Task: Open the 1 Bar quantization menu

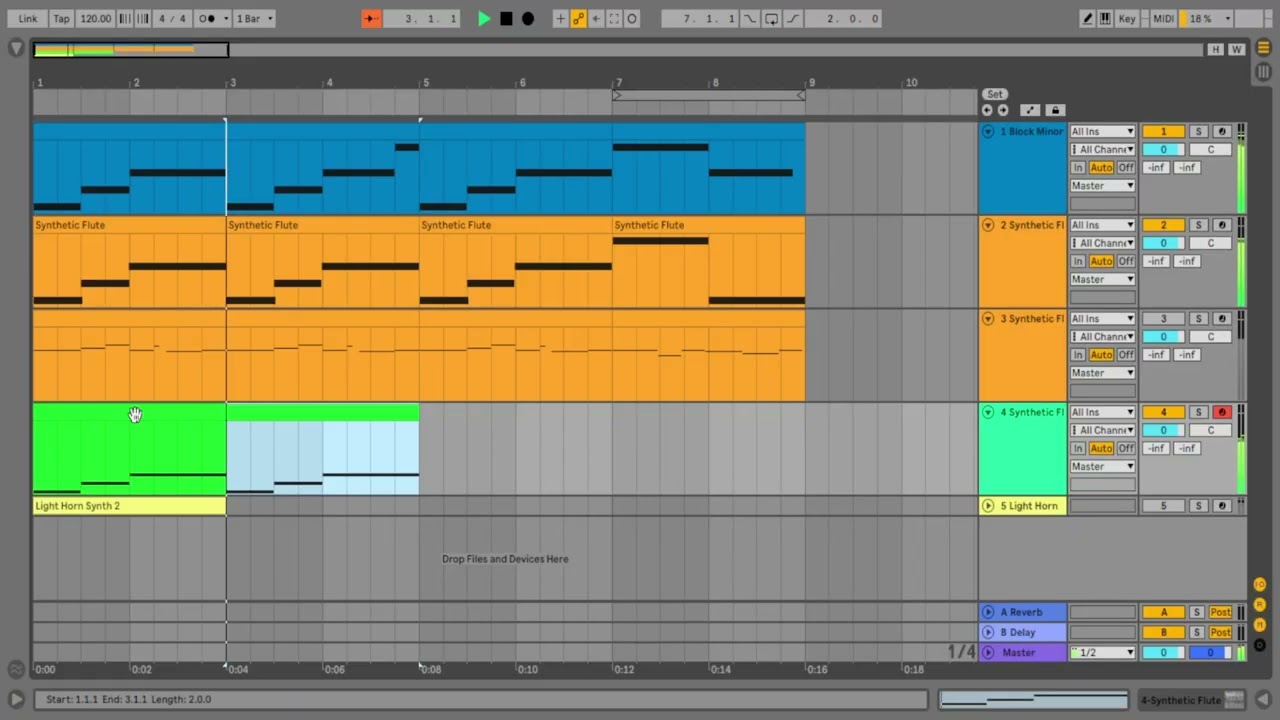Action: click(x=254, y=18)
